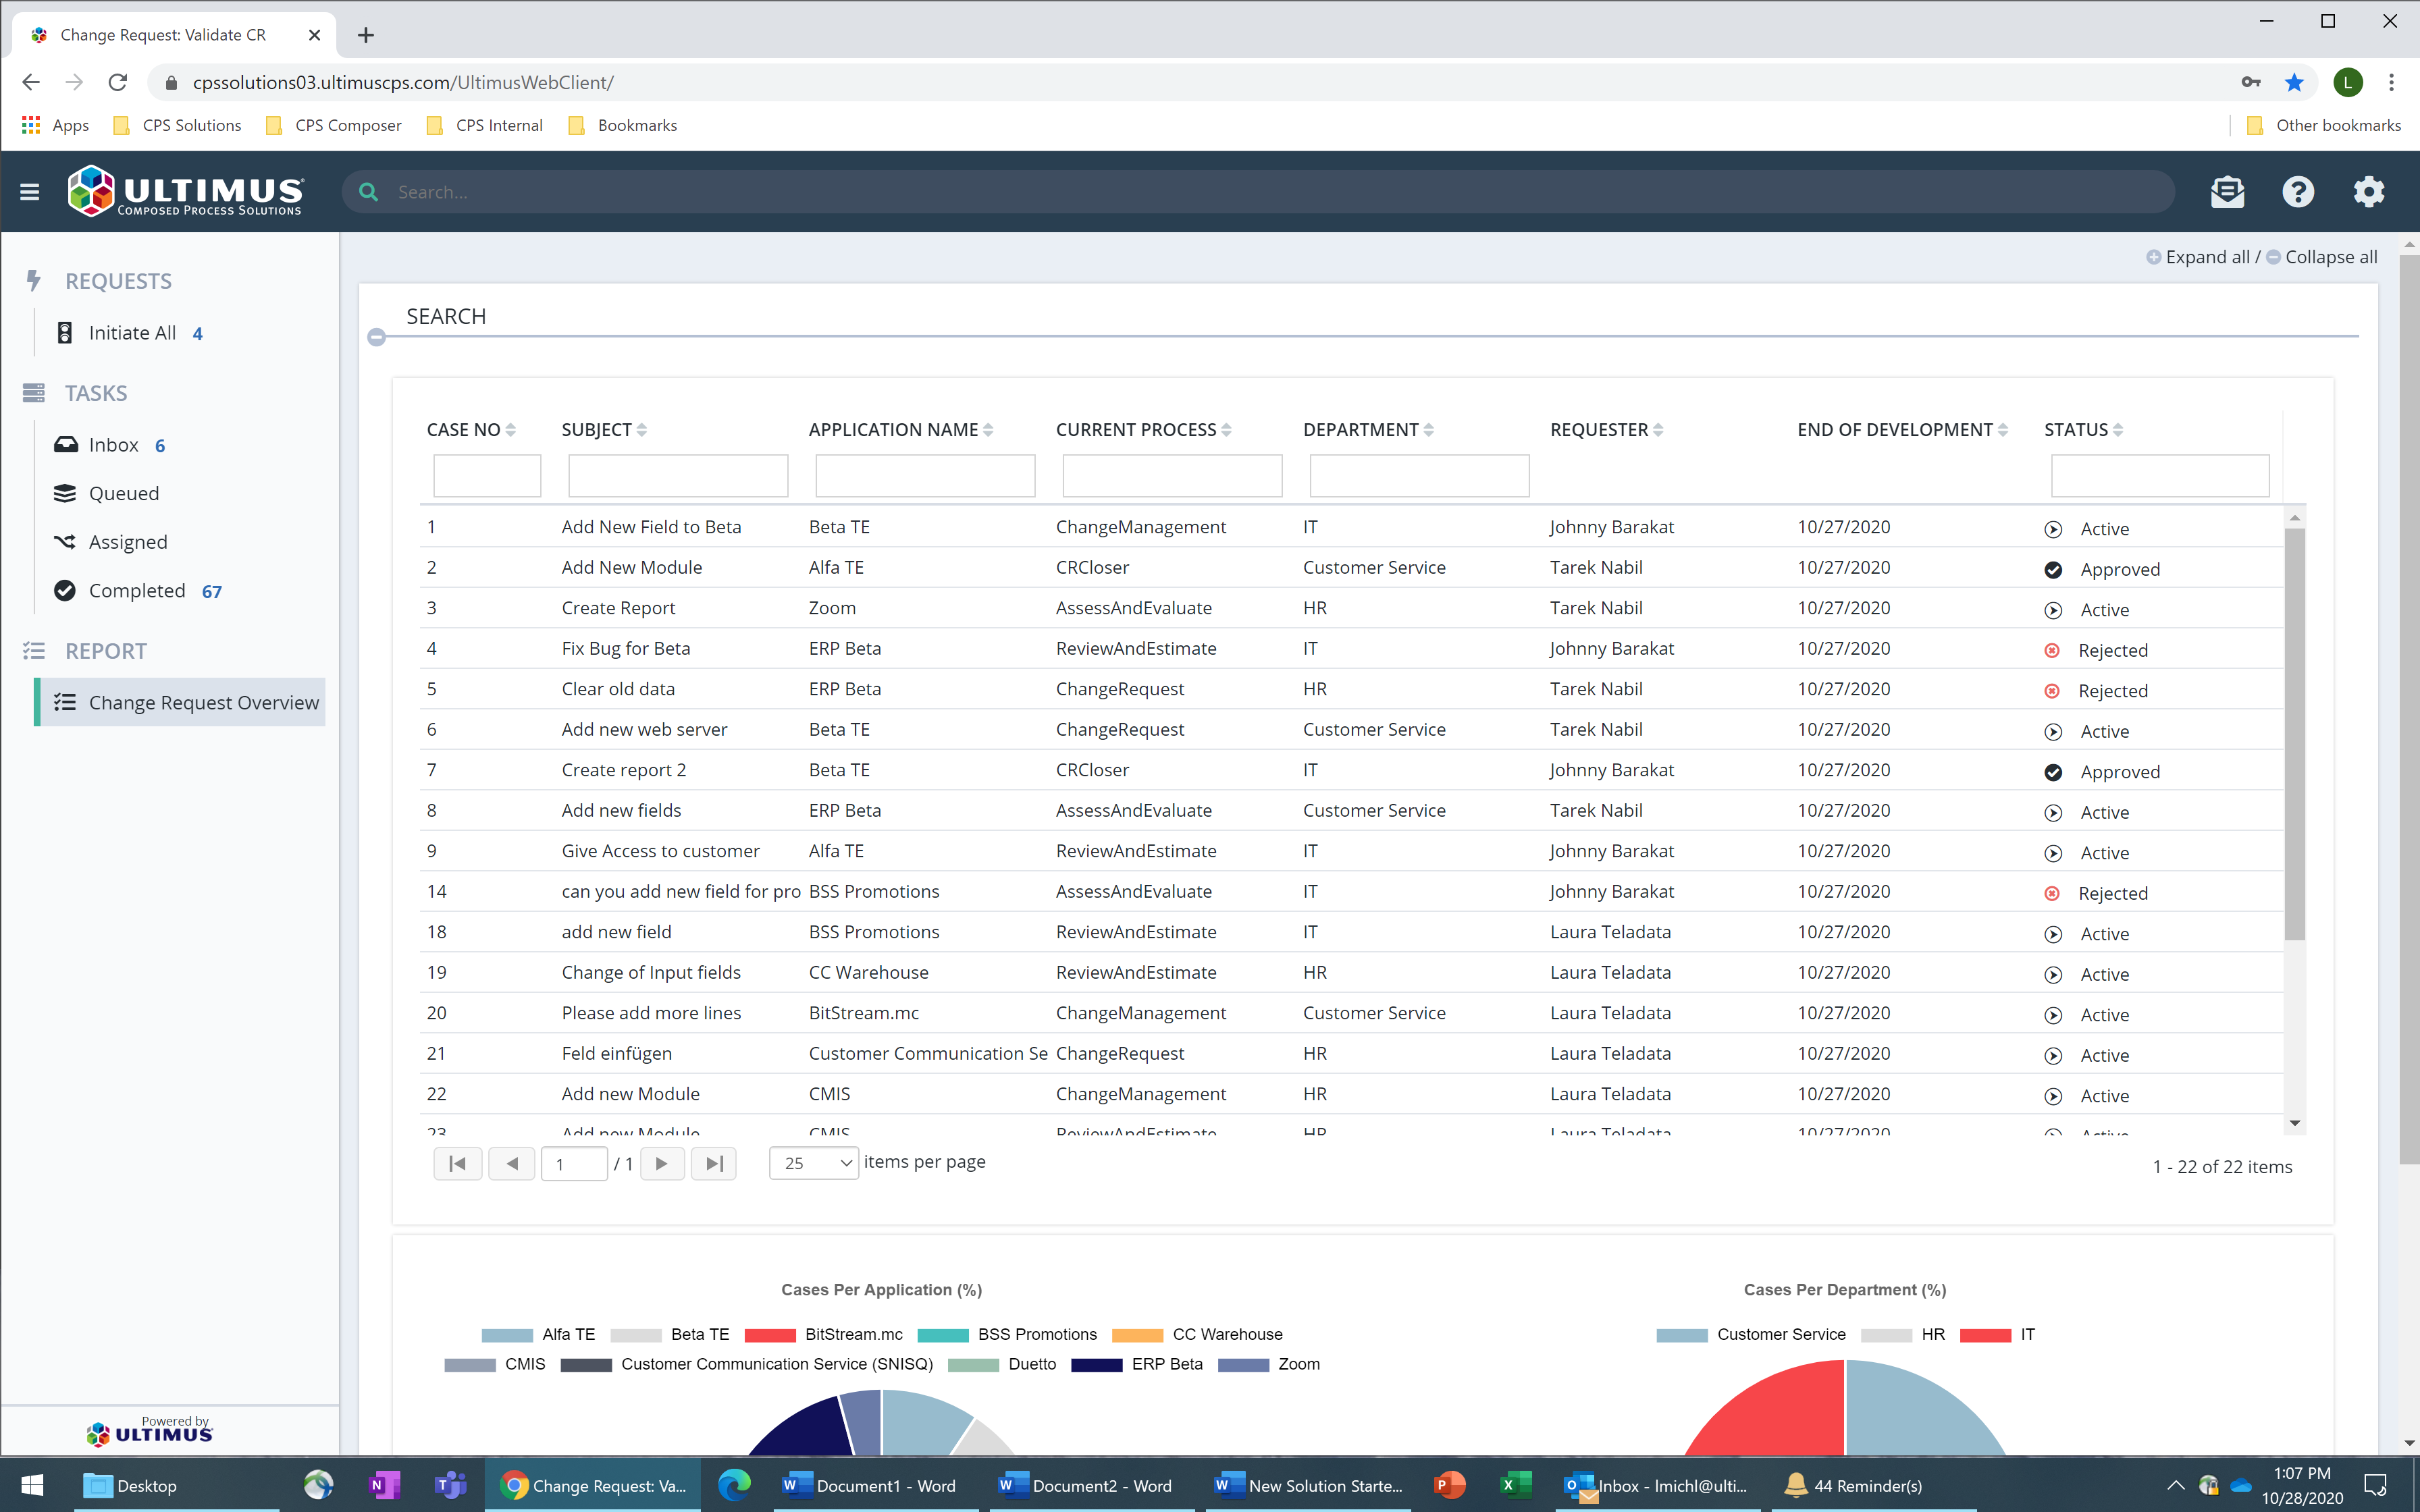Go to the next page of results
This screenshot has height=1512, width=2420.
[x=661, y=1163]
